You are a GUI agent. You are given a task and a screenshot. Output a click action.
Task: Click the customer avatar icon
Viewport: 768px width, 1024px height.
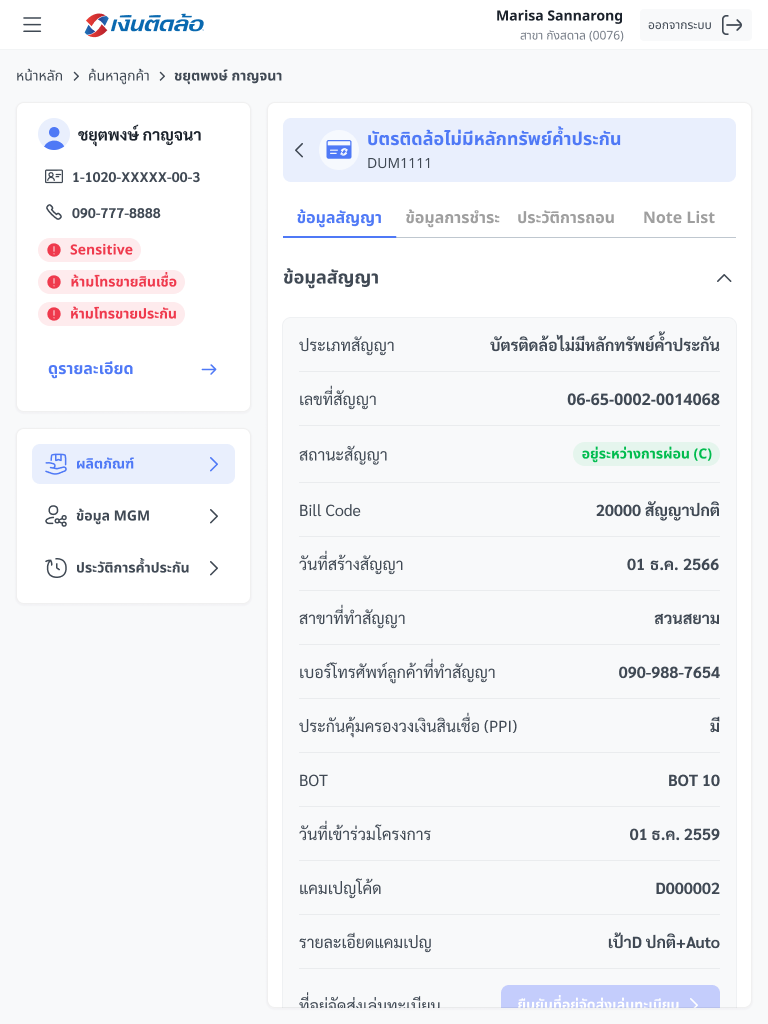[54, 134]
